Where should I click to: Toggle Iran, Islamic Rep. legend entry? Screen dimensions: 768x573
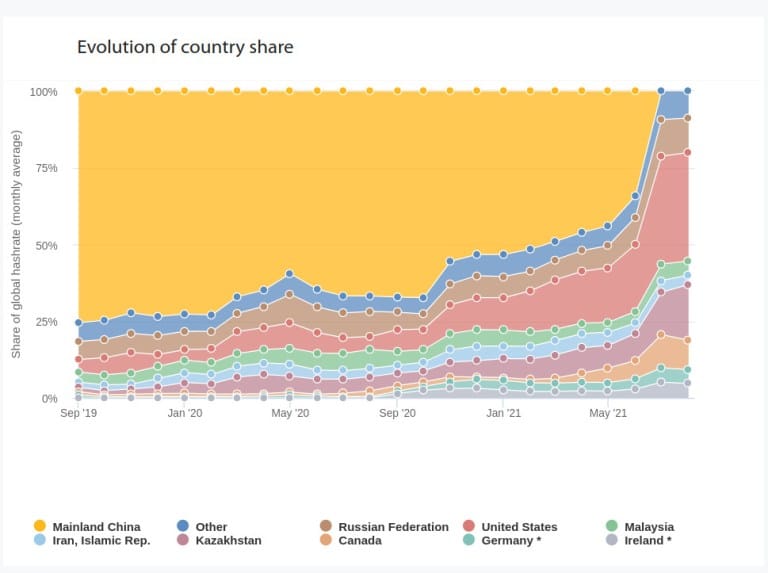point(92,540)
